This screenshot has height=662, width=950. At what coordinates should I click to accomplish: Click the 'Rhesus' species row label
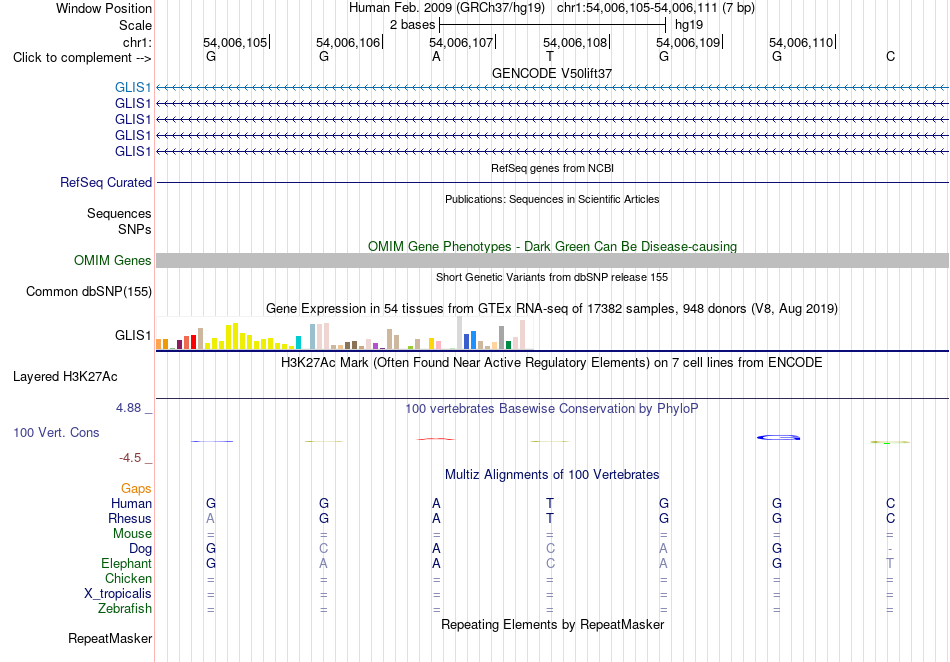tap(130, 518)
